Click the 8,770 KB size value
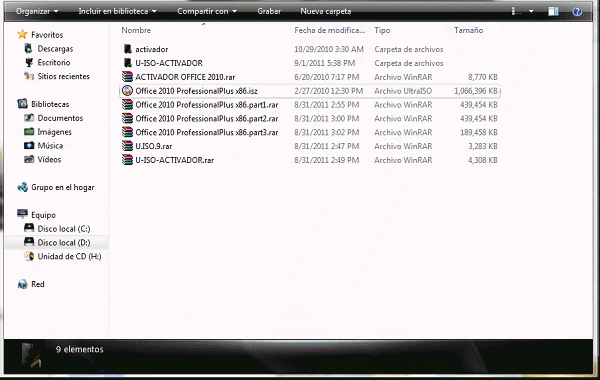 pos(483,77)
